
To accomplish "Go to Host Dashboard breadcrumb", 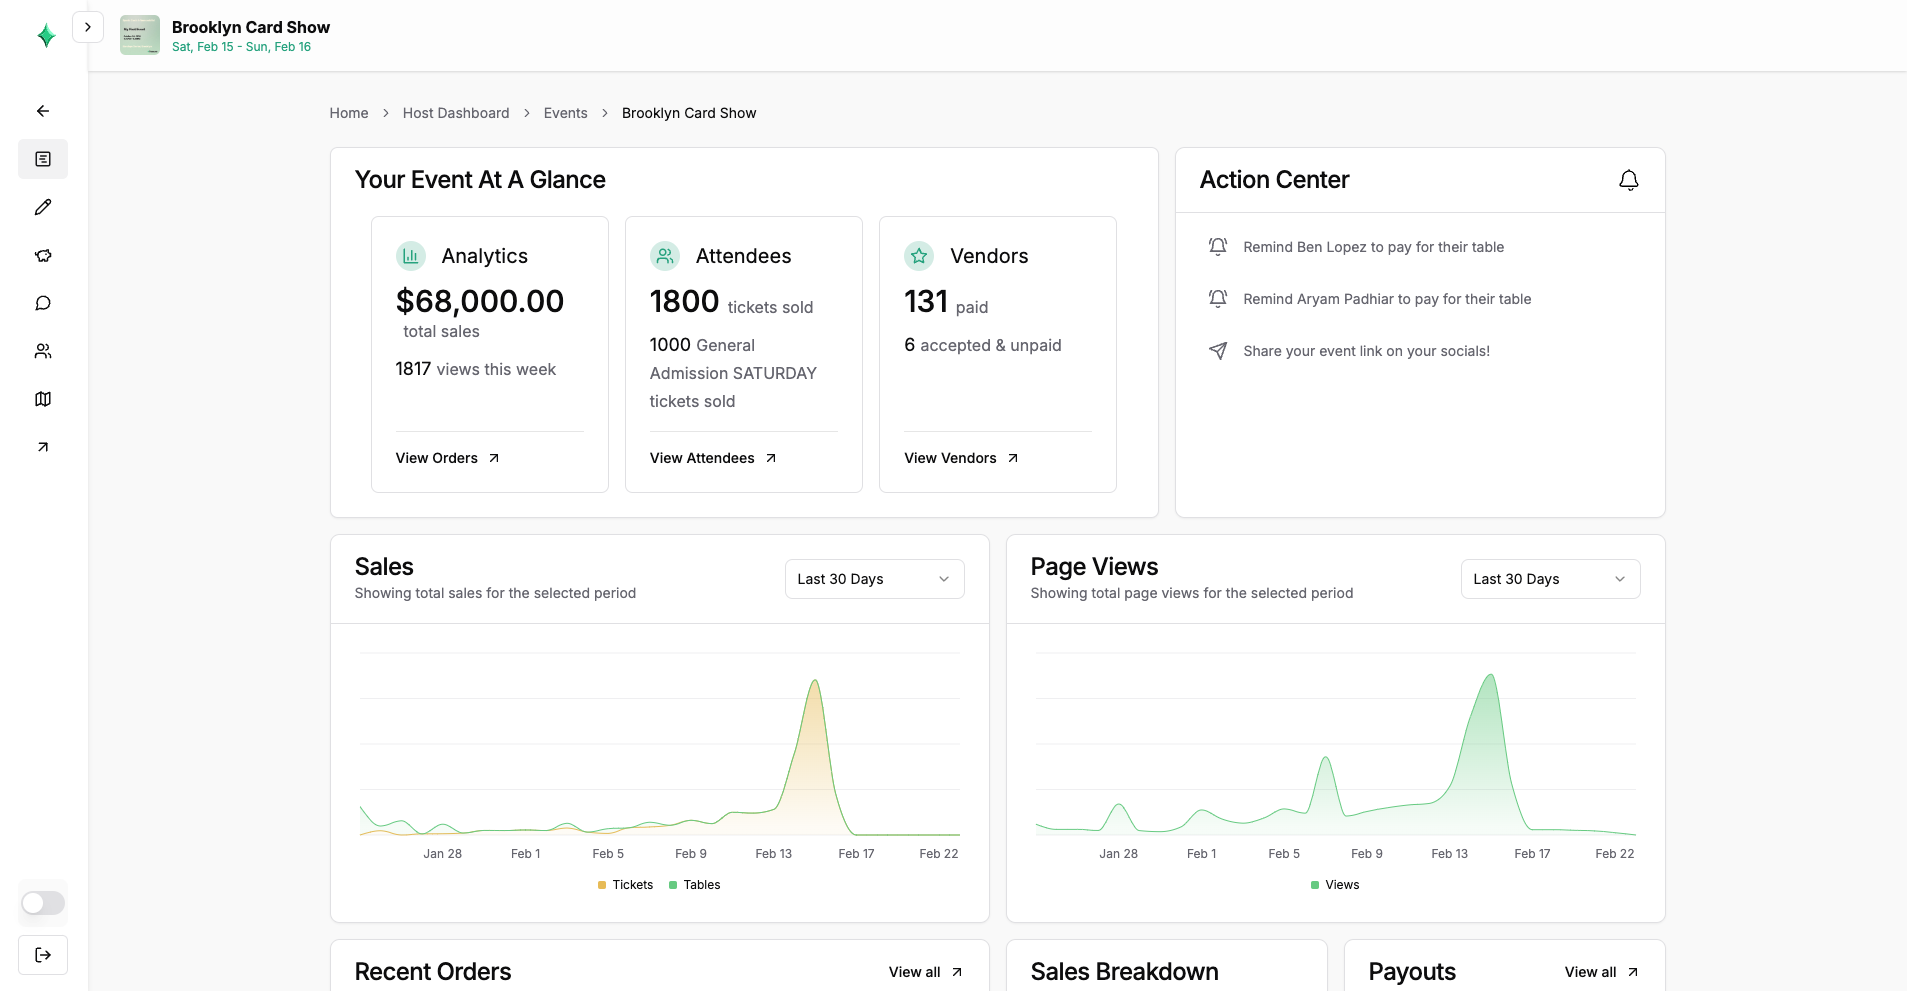I will (x=456, y=113).
